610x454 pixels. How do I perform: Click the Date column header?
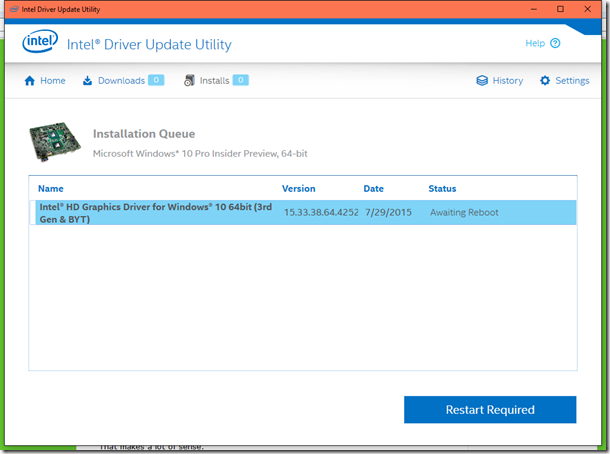(x=373, y=189)
